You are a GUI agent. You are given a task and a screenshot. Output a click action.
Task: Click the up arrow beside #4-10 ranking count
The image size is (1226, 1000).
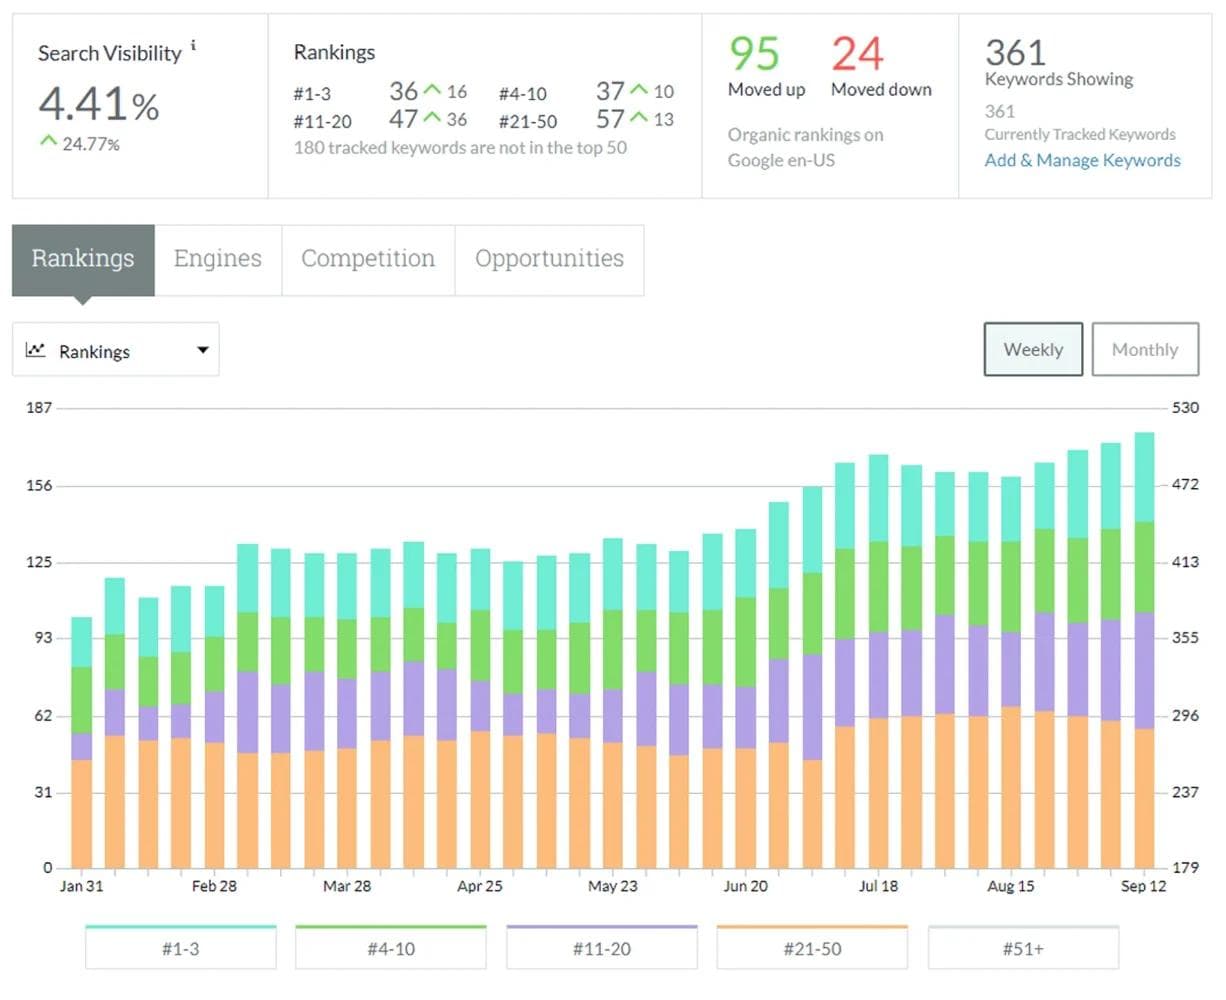pyautogui.click(x=639, y=91)
